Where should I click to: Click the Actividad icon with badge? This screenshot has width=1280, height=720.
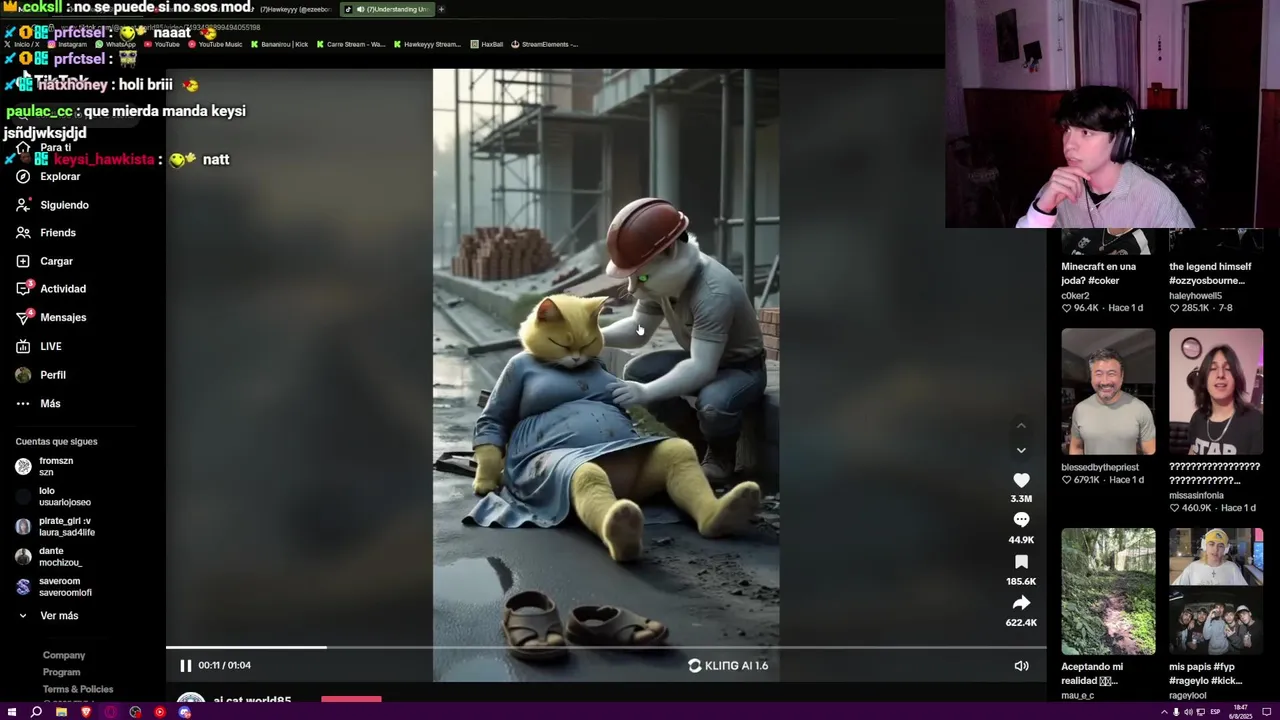click(23, 289)
